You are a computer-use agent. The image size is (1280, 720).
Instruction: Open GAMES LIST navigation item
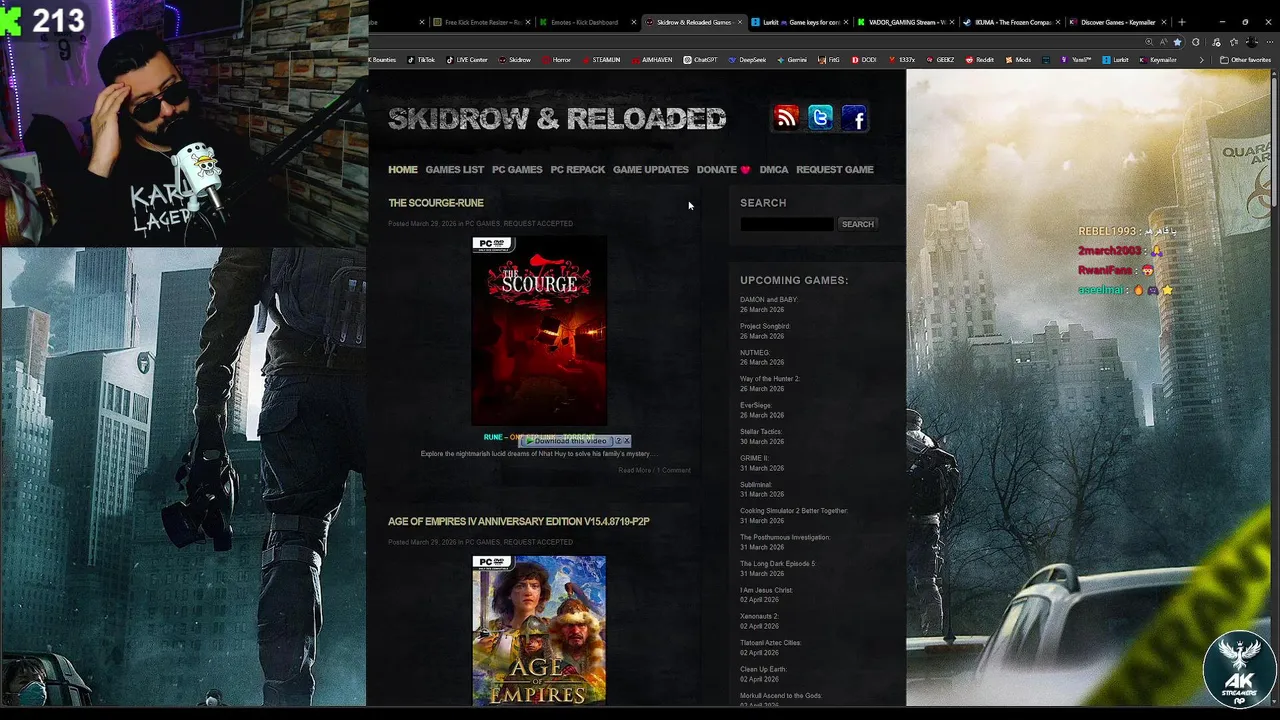(454, 169)
